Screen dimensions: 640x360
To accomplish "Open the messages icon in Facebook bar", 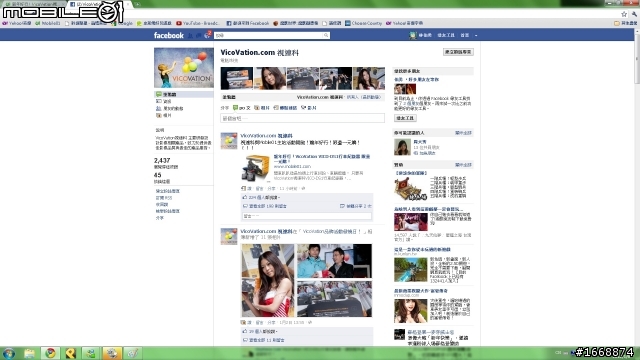I will pyautogui.click(x=198, y=36).
